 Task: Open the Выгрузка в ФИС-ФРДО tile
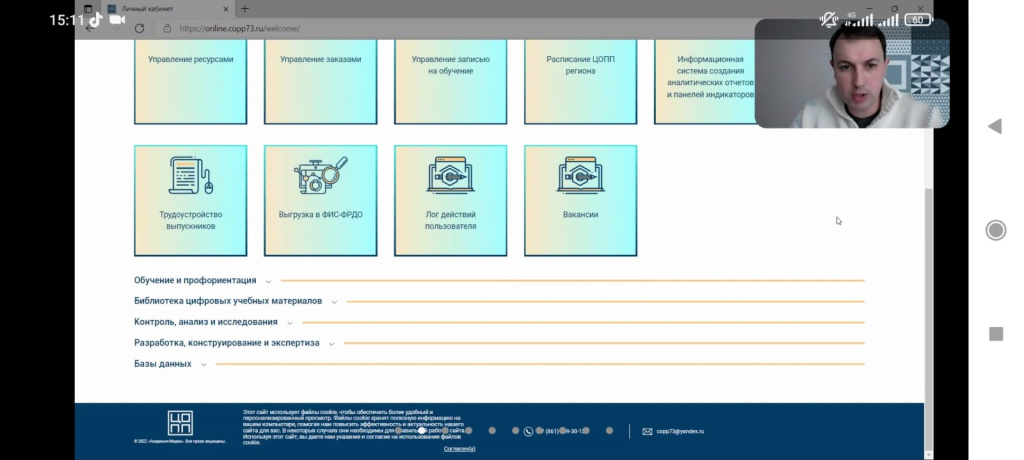coord(320,200)
